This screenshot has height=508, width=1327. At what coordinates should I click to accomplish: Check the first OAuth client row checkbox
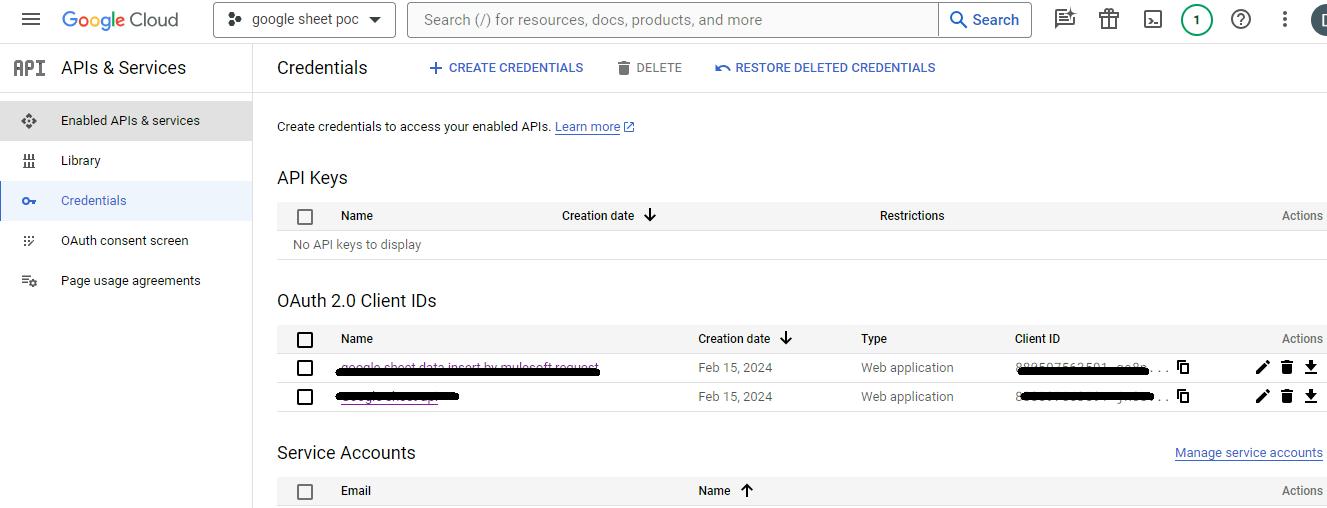coord(305,368)
